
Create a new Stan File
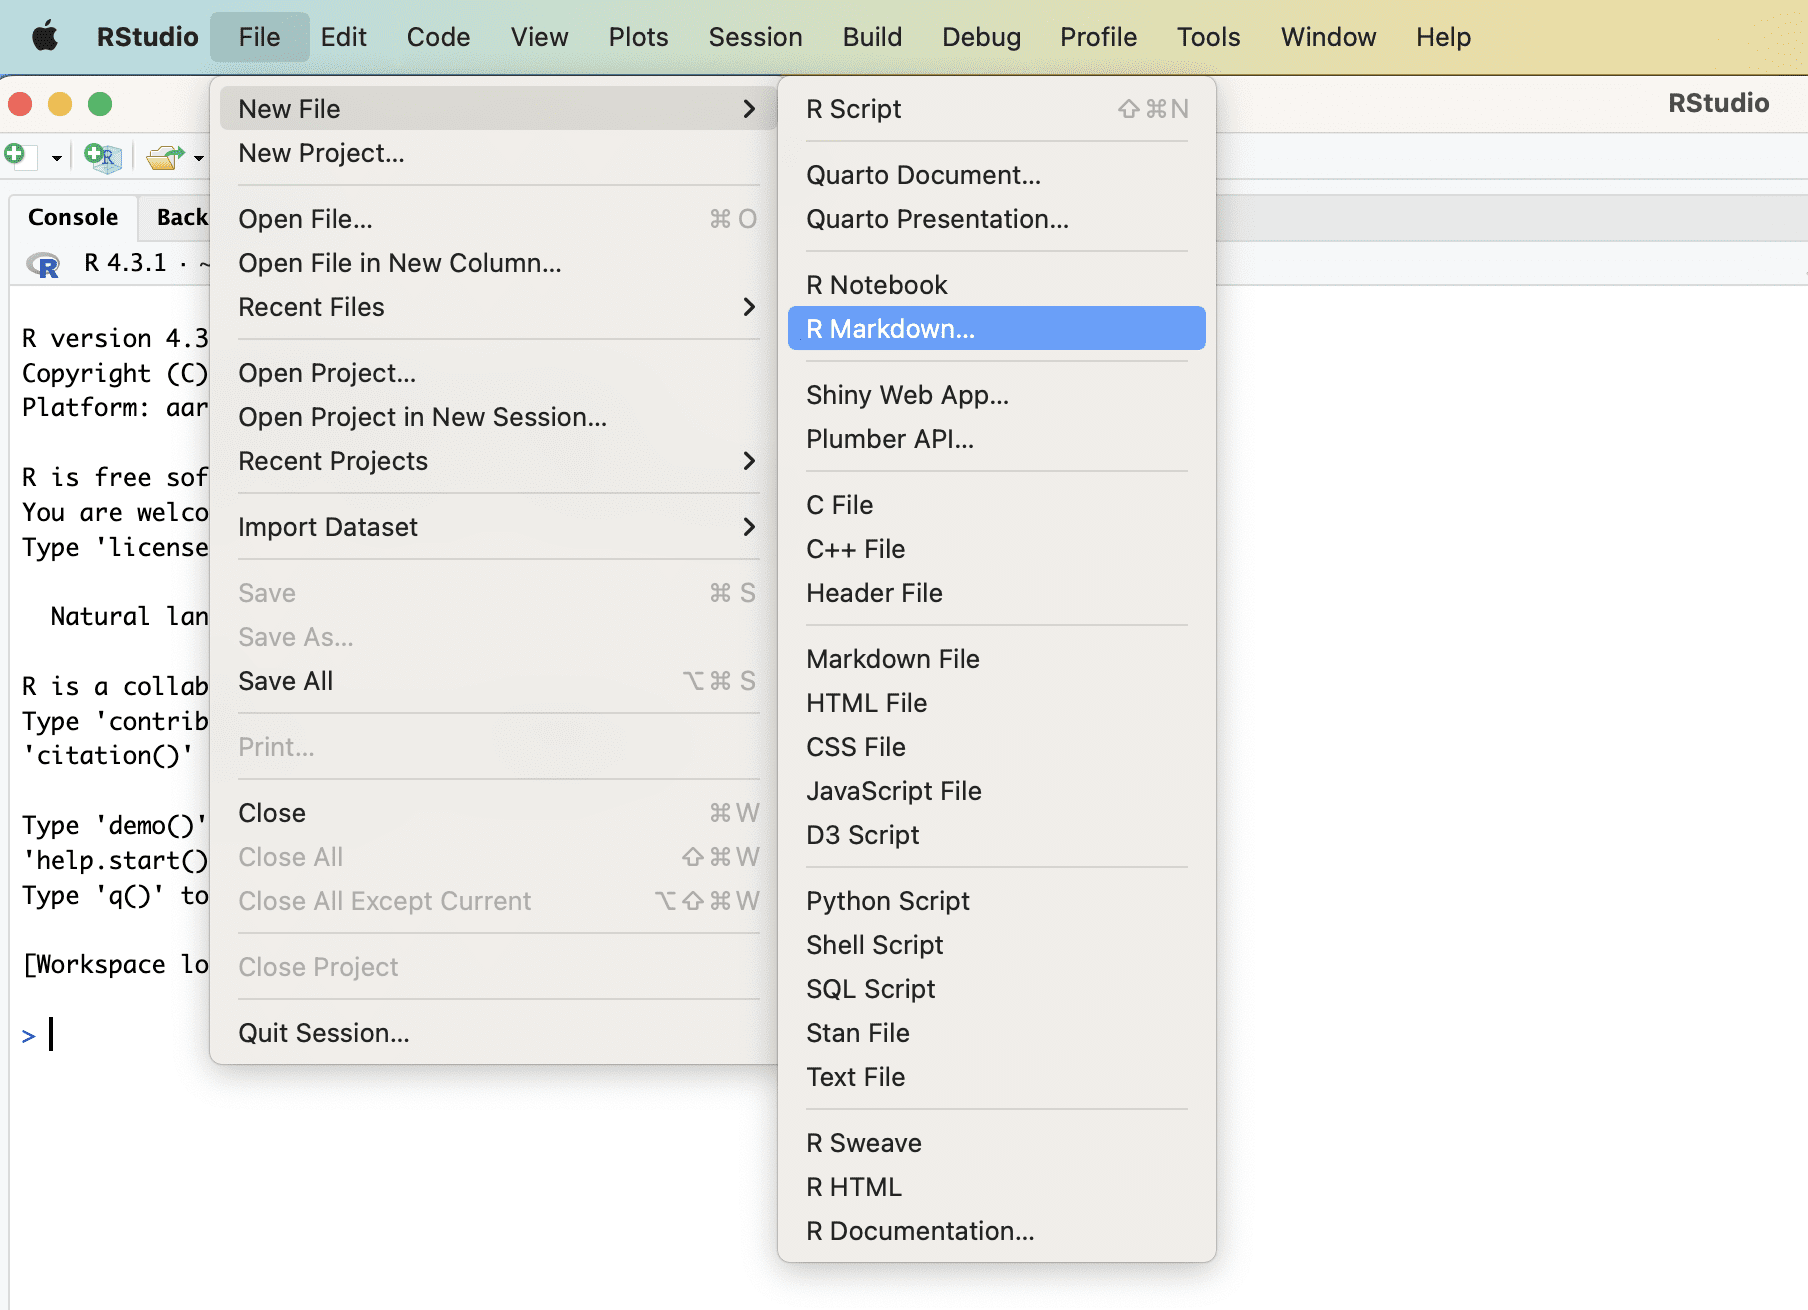coord(997,1033)
